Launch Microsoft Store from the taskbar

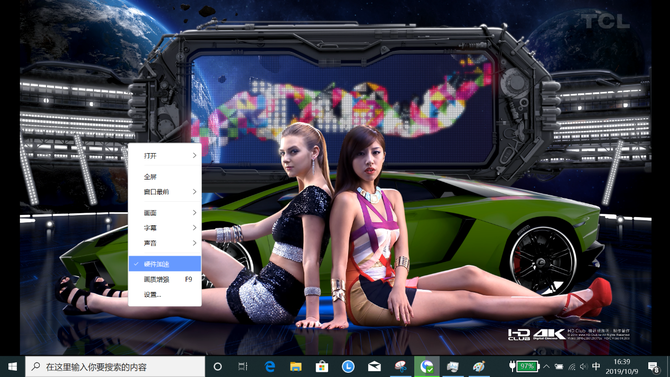[322, 366]
